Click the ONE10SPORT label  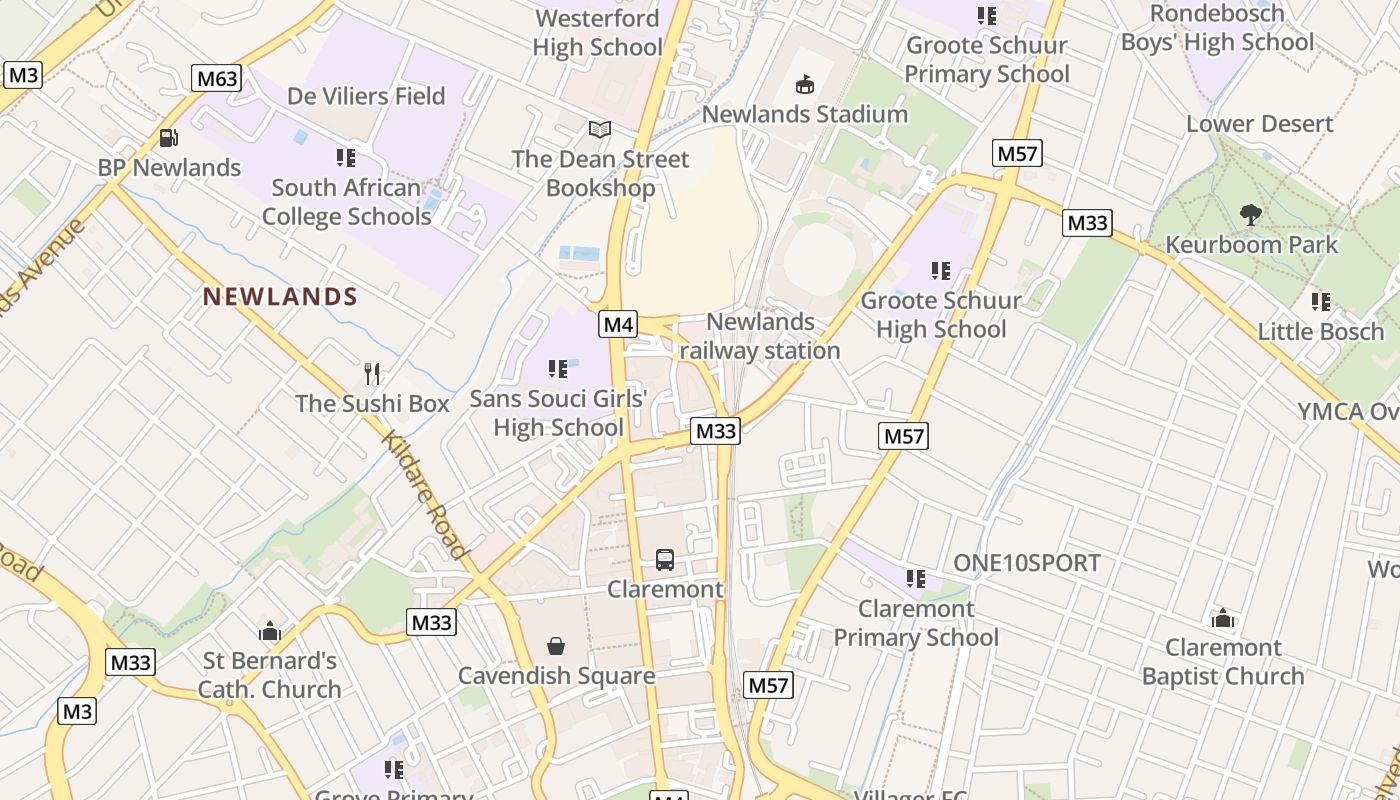click(1027, 563)
